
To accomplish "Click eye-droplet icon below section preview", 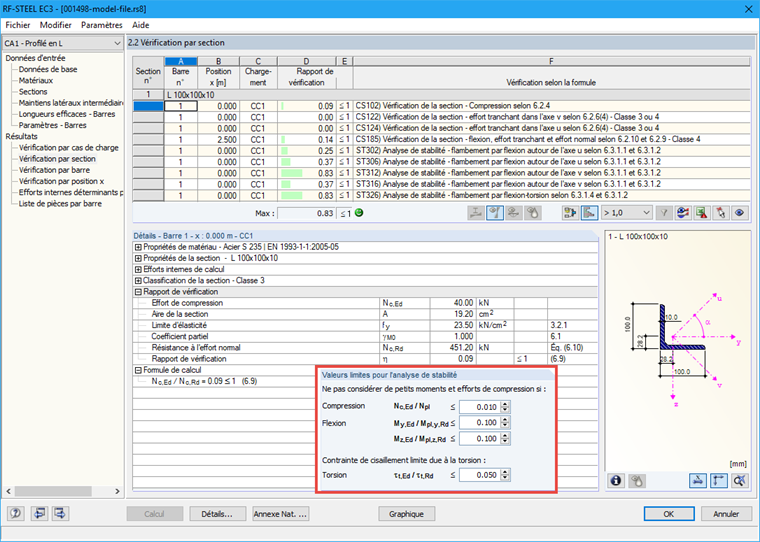I will [x=637, y=480].
